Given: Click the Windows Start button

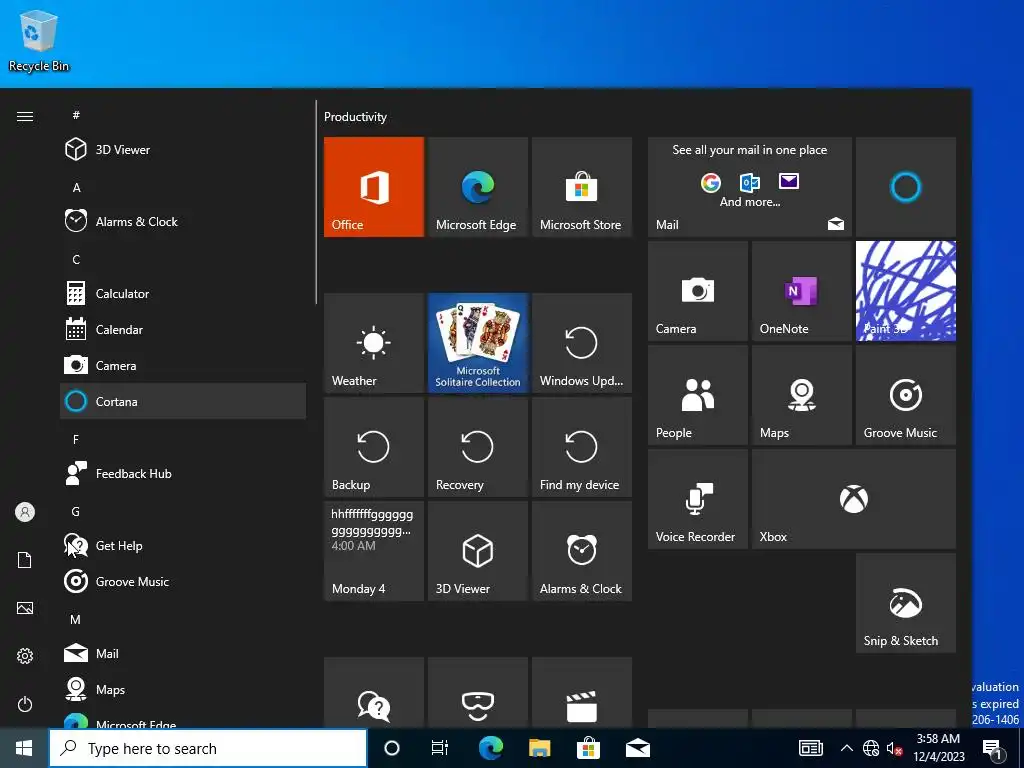Looking at the screenshot, I should tap(24, 748).
